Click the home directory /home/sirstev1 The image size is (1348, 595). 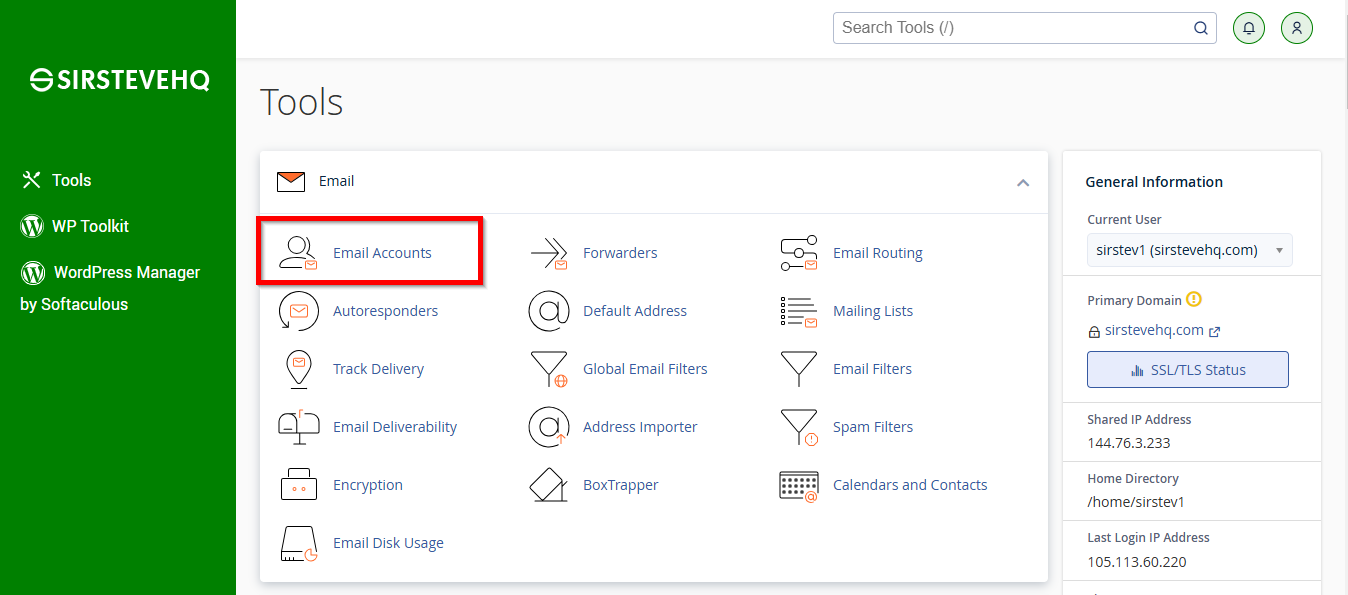1136,502
